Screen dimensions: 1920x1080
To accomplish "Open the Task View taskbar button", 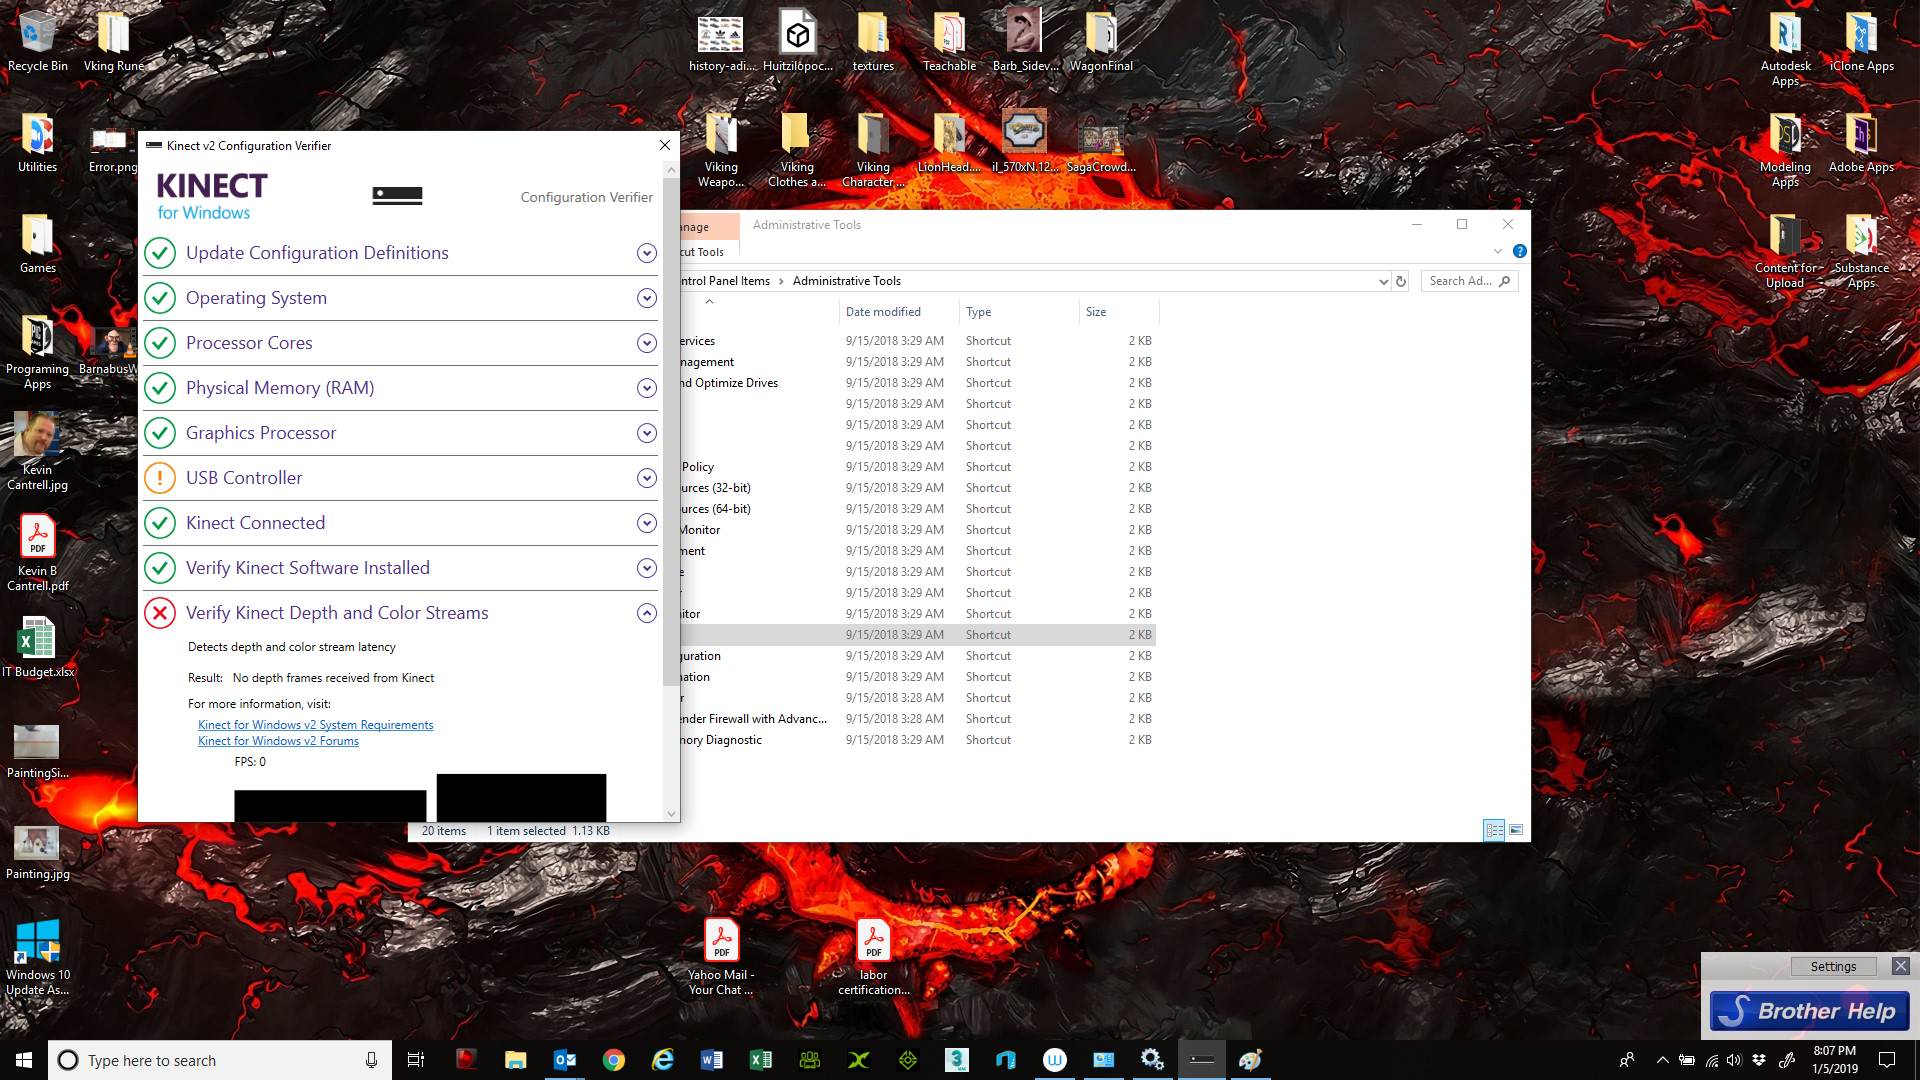I will point(416,1060).
